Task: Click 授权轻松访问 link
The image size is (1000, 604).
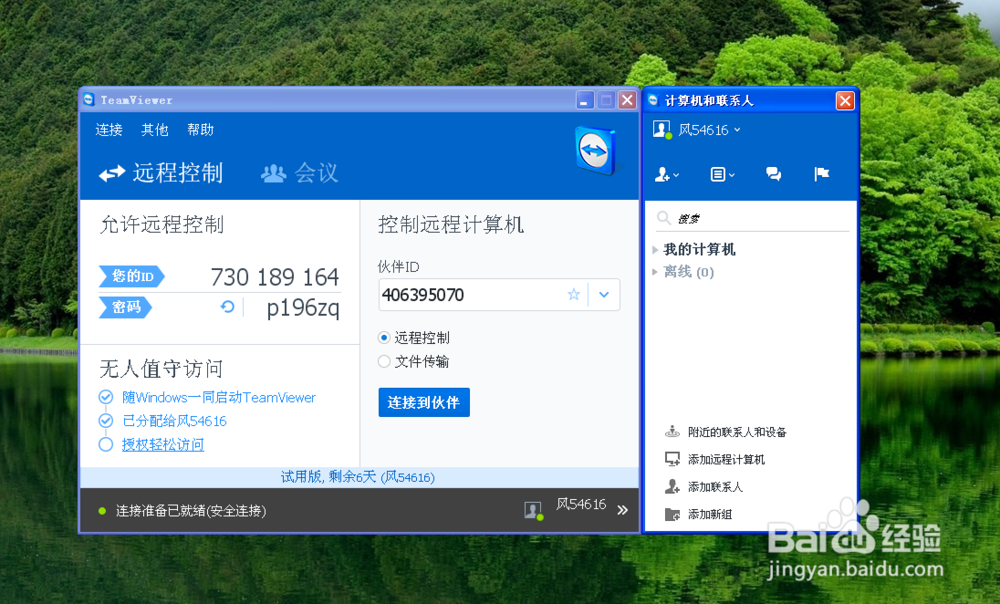Action: point(163,445)
